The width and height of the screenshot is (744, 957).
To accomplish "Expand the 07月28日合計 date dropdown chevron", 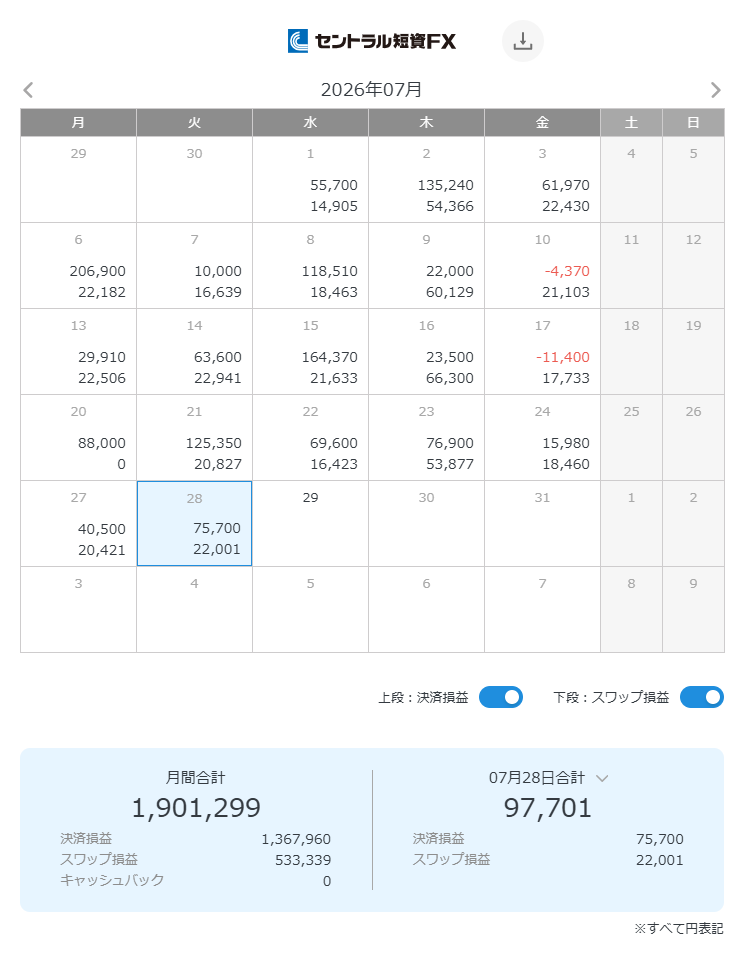I will (602, 778).
